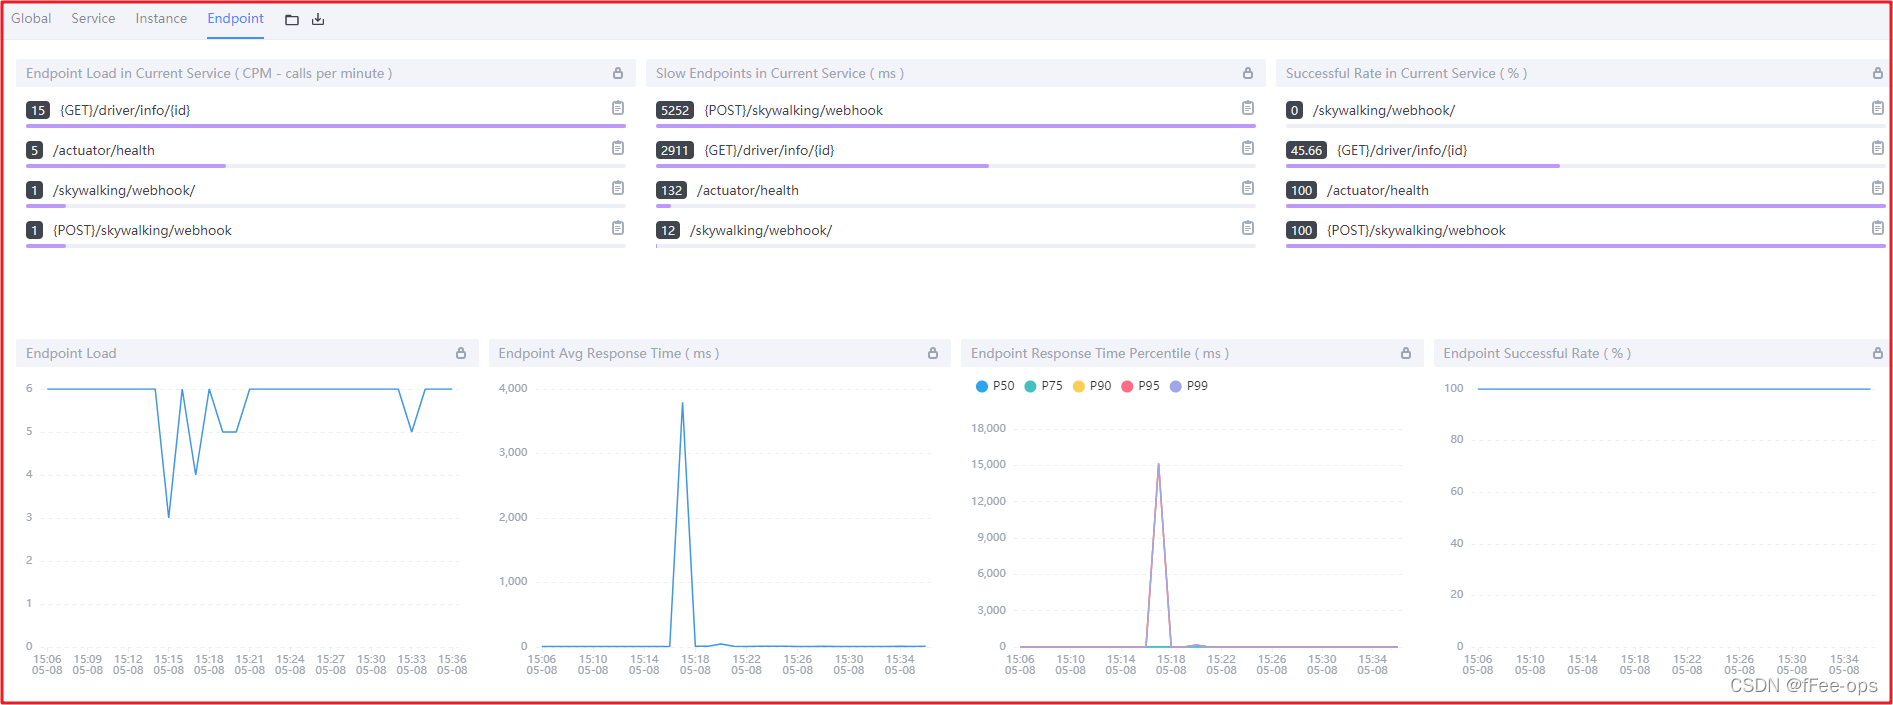The image size is (1893, 705).
Task: Toggle lock icon on Endpoint Successful Rate chart
Action: coord(1878,353)
